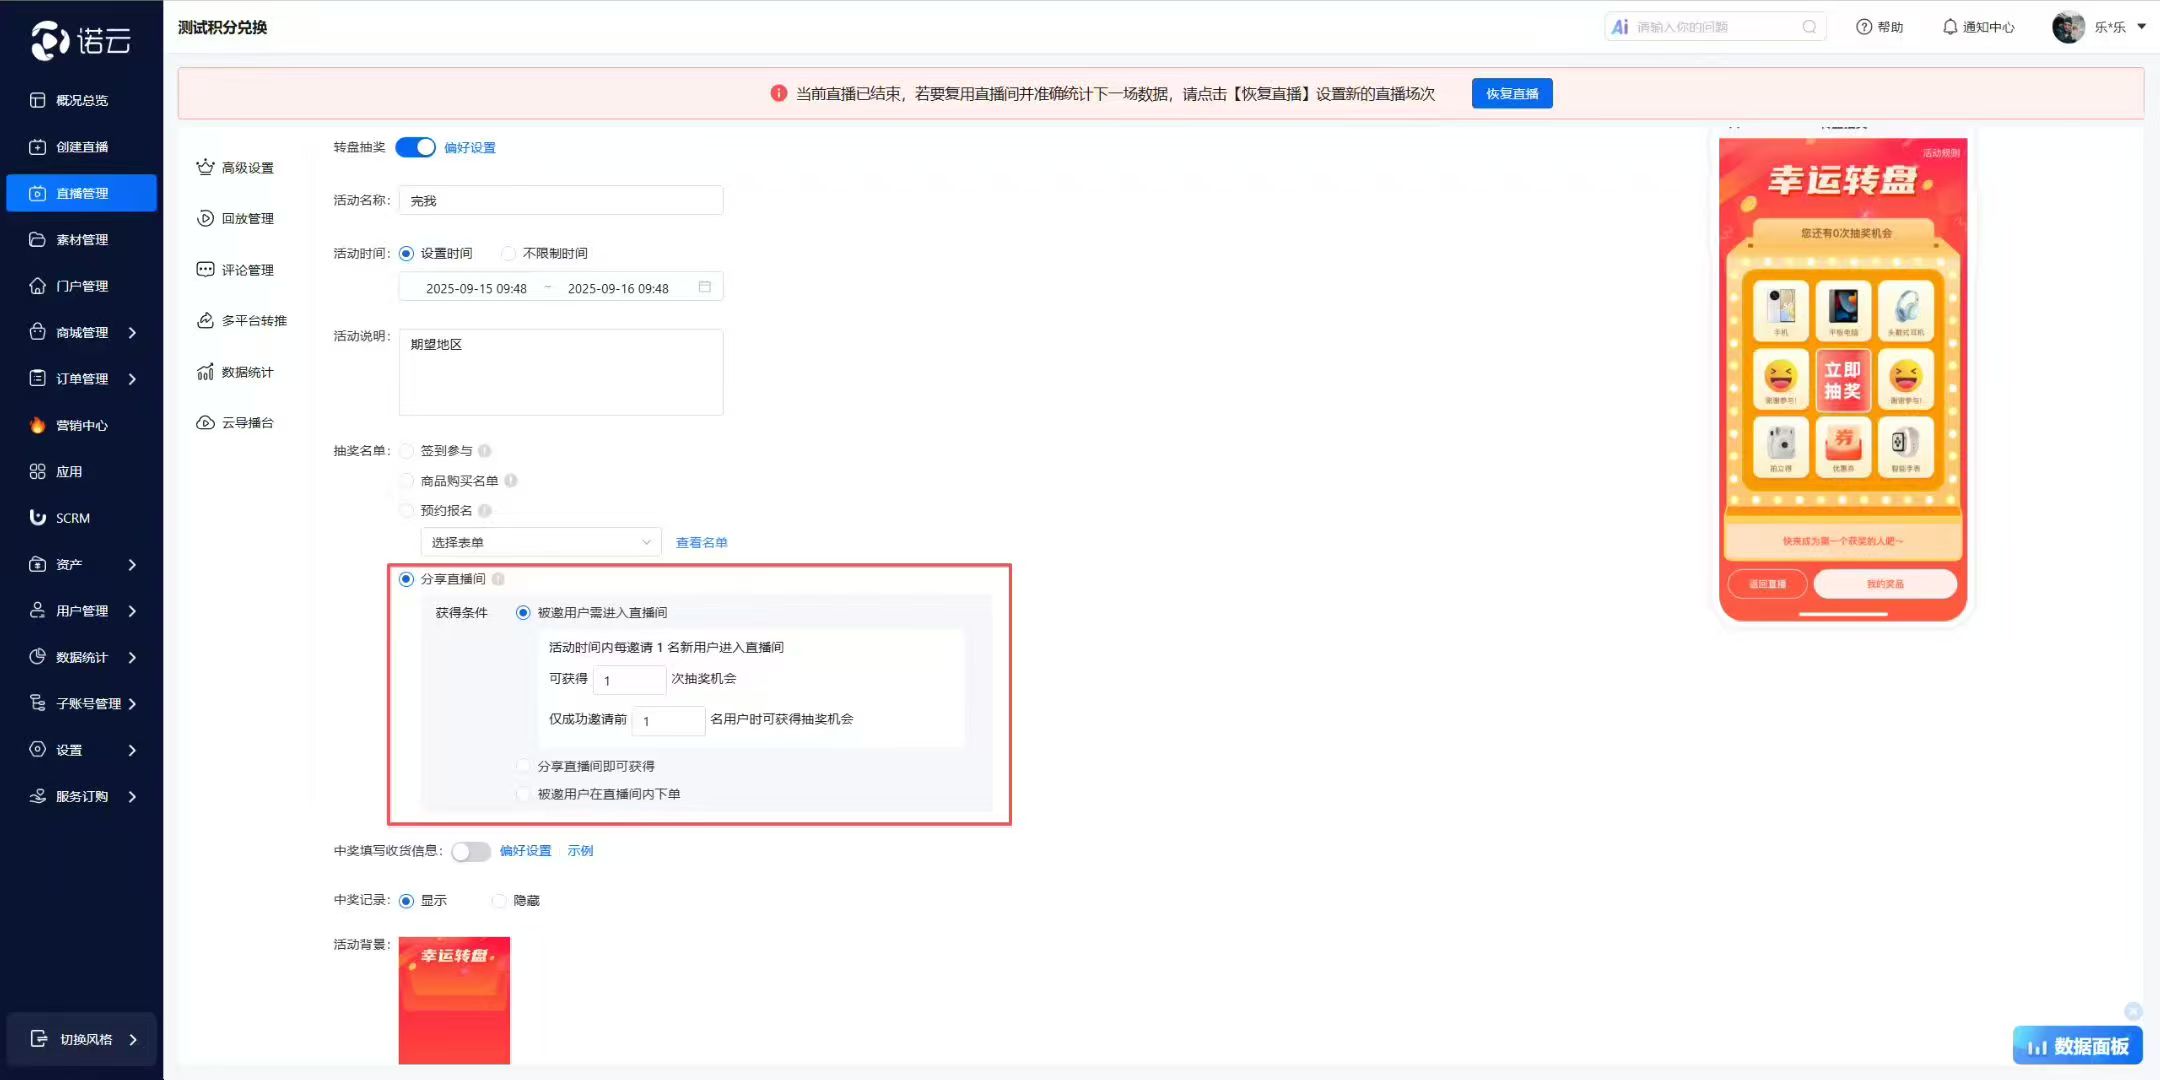2160x1080 pixels.
Task: Expand the 商城管理 sidebar menu
Action: click(82, 332)
